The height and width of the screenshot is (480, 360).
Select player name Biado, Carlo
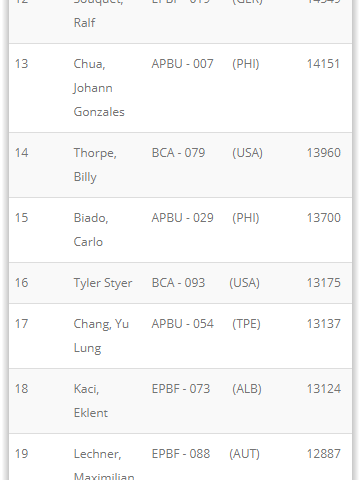click(x=91, y=230)
